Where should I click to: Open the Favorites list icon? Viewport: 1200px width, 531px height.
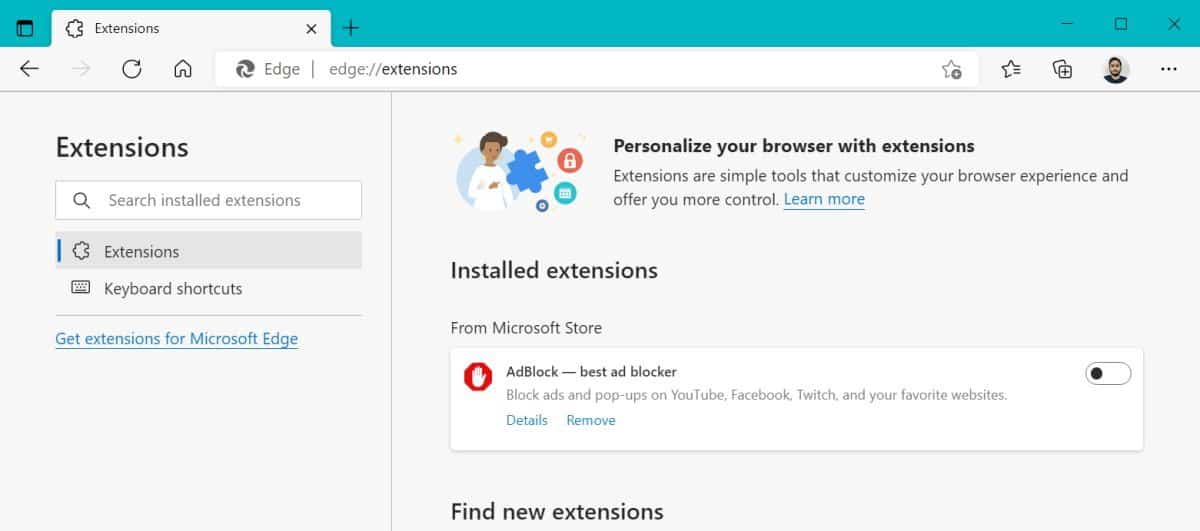[x=1011, y=69]
